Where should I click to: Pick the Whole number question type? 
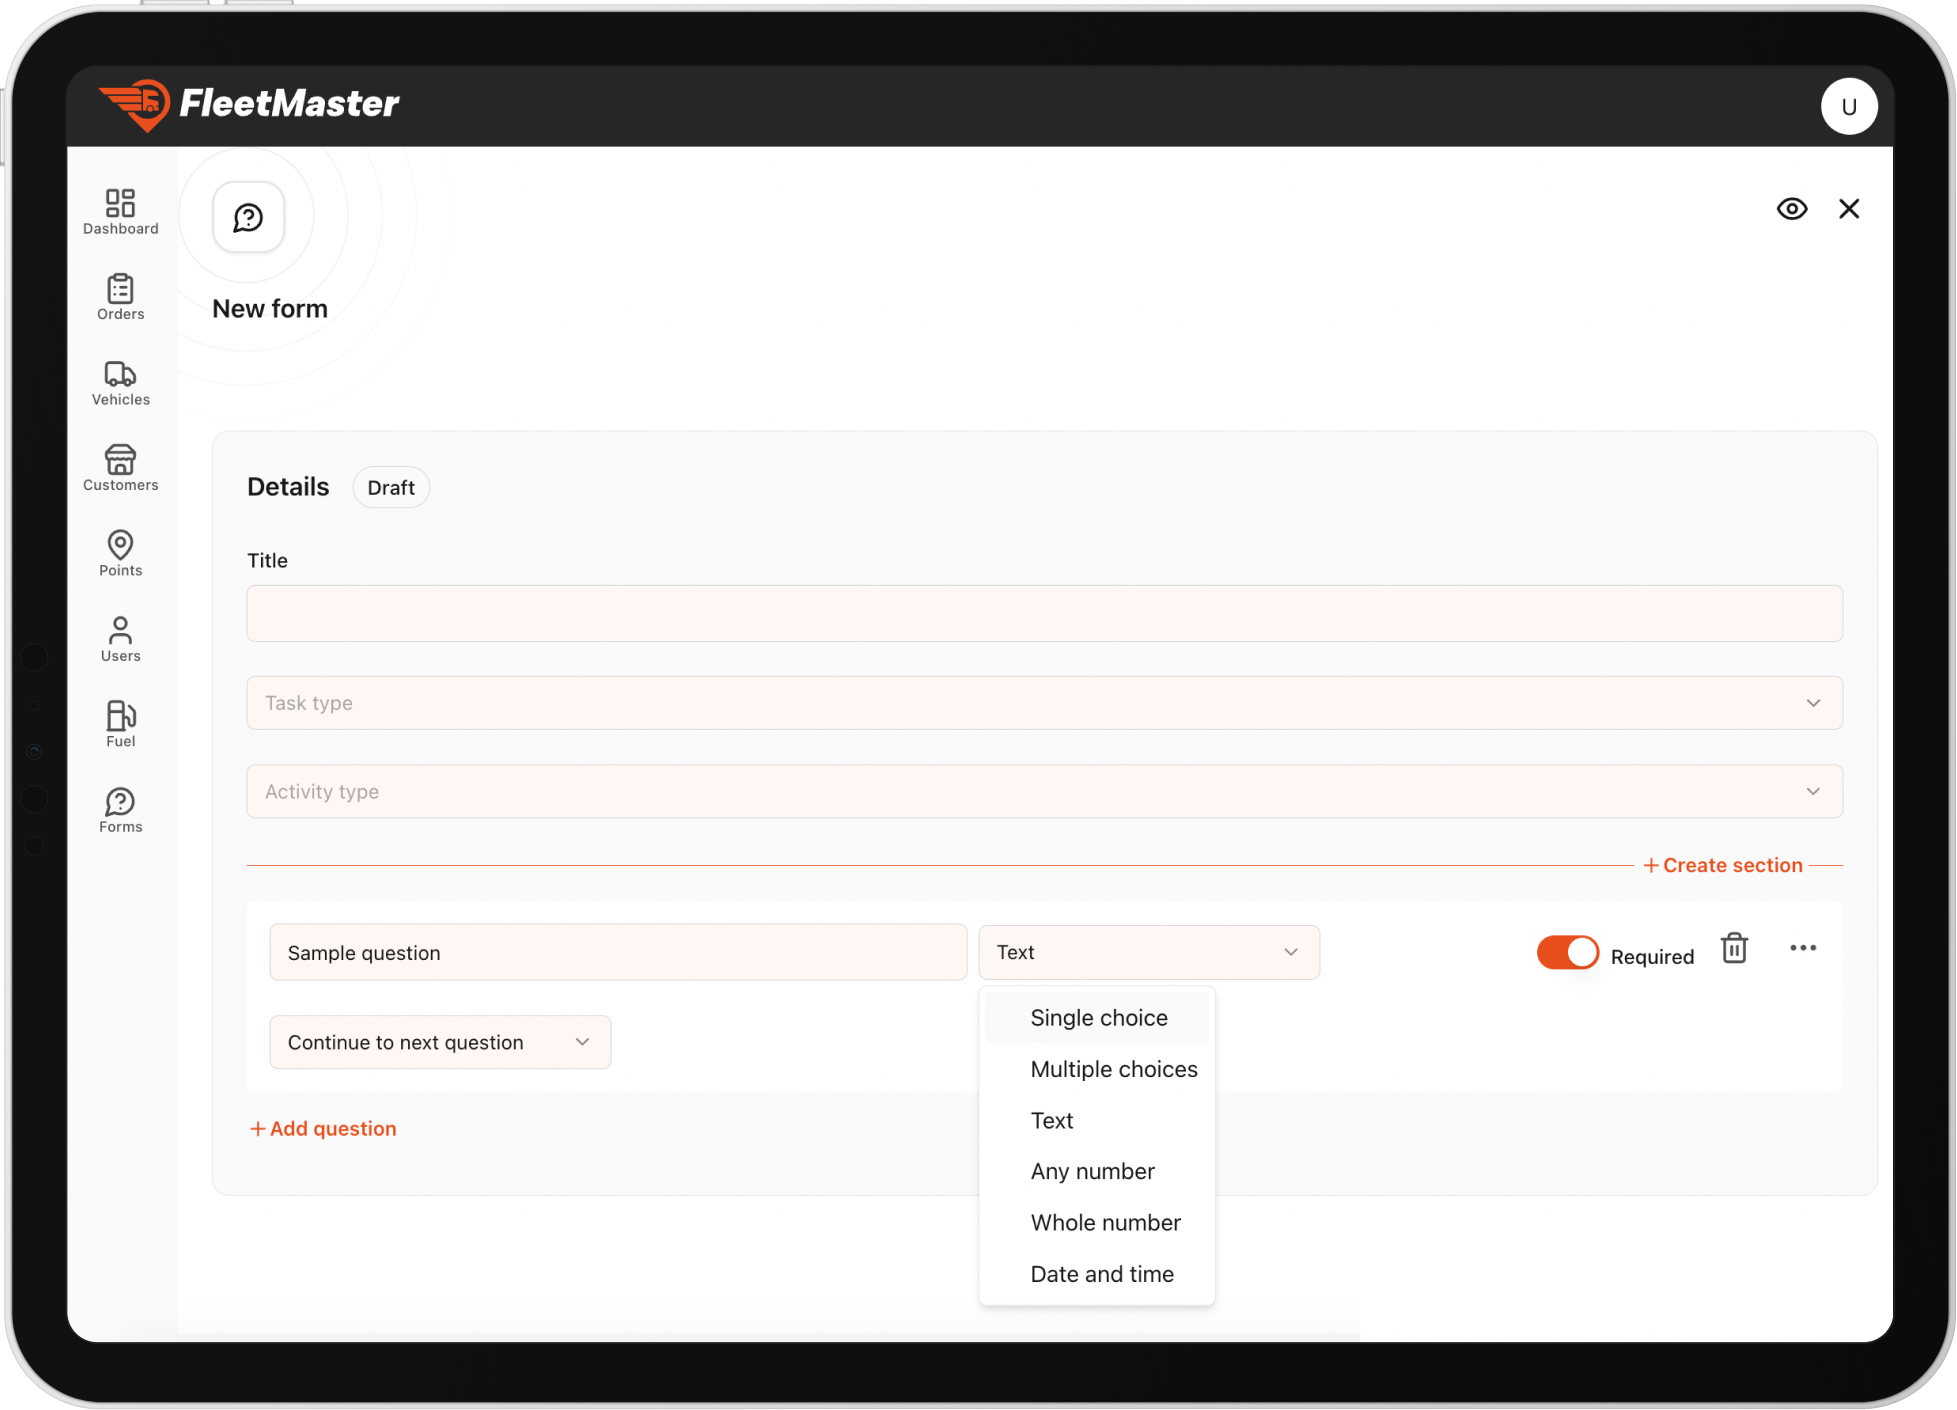click(1105, 1222)
